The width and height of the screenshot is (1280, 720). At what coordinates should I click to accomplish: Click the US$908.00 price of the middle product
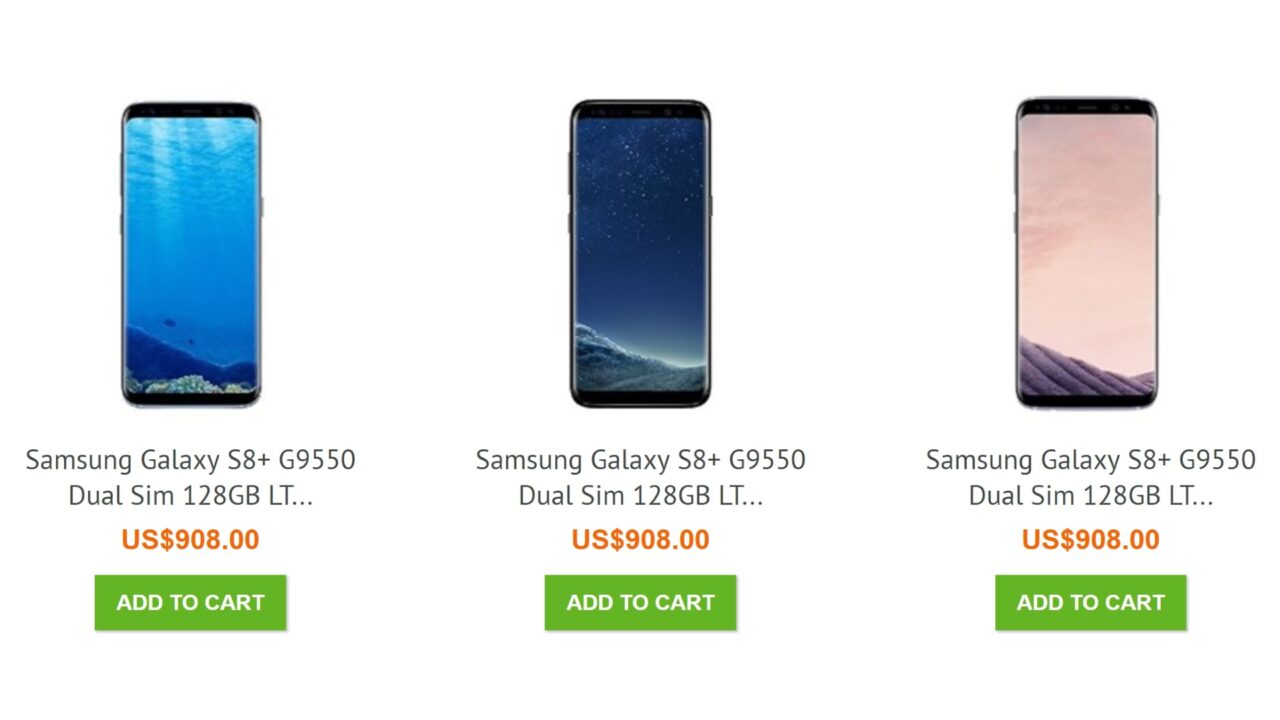pos(640,539)
